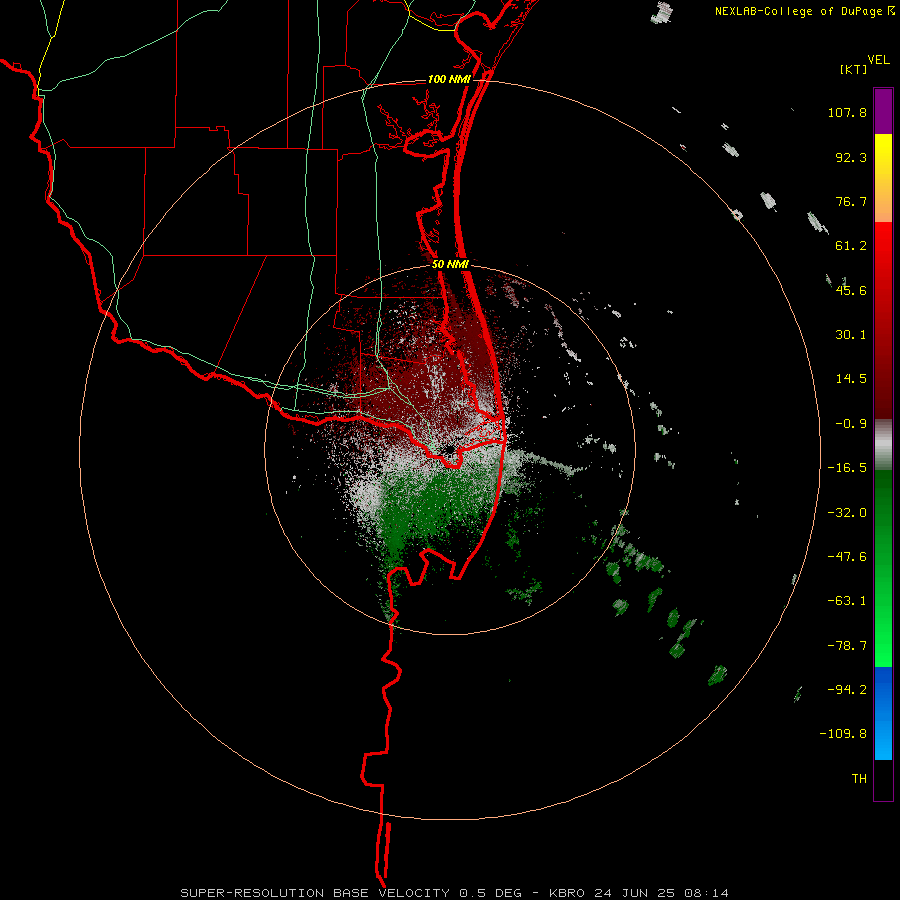Click the TH threshold label
This screenshot has height=900, width=900.
click(x=859, y=779)
